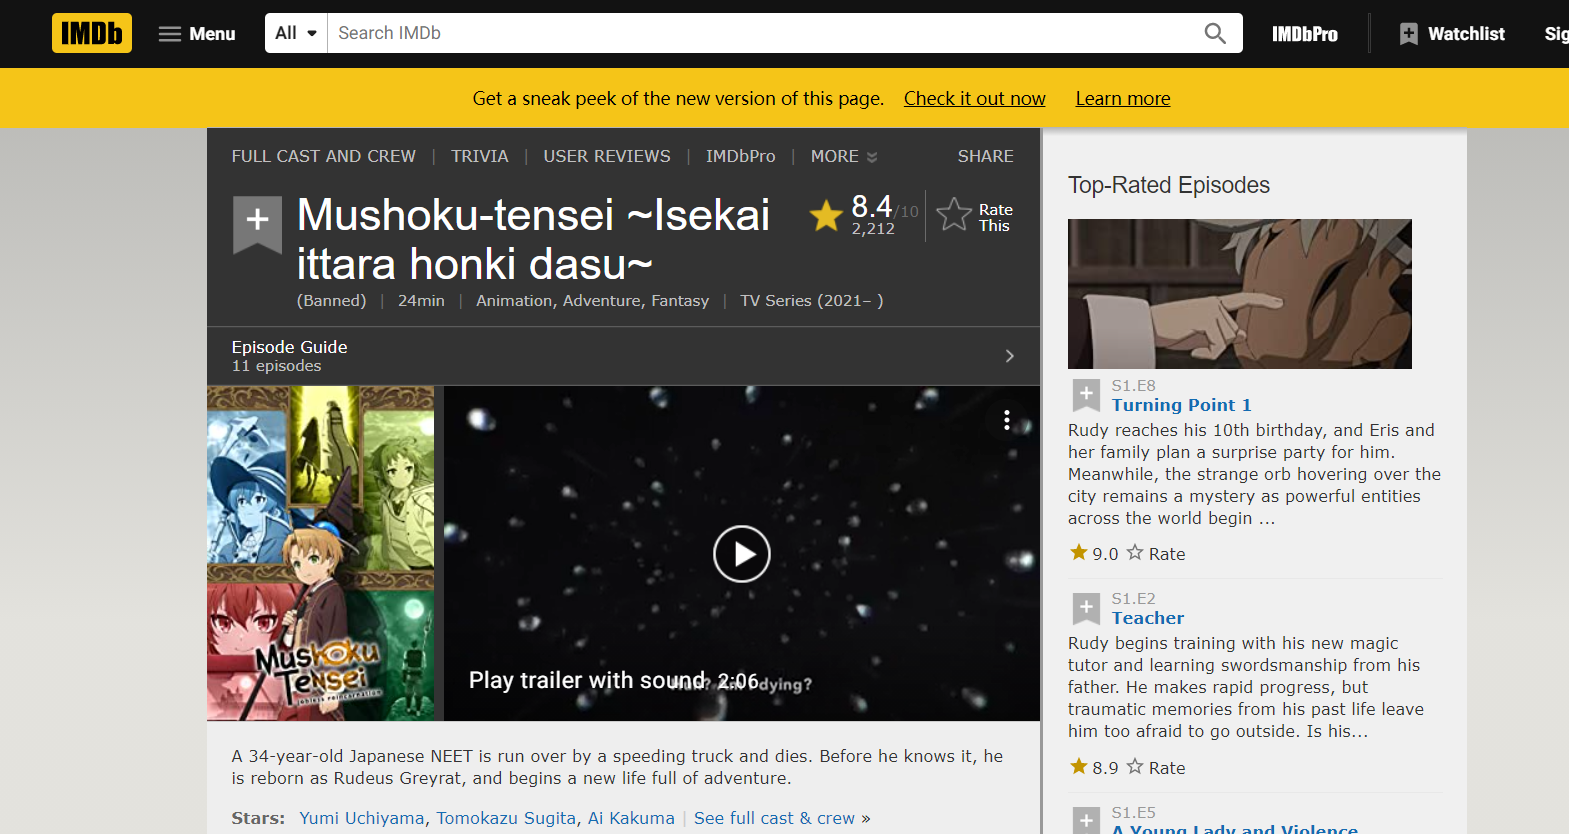This screenshot has height=834, width=1569.
Task: Open the hamburger Menu
Action: click(197, 34)
